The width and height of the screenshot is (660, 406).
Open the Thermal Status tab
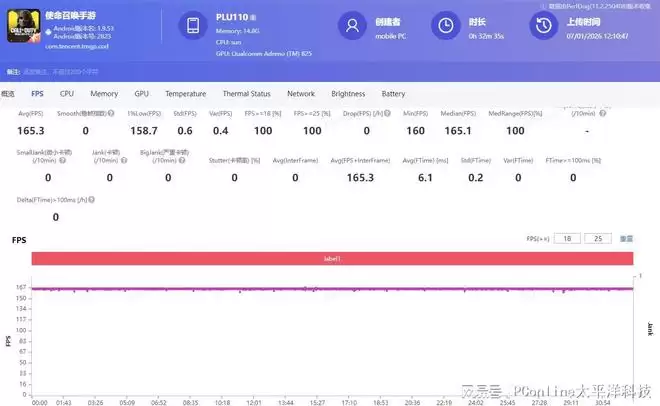pos(246,94)
